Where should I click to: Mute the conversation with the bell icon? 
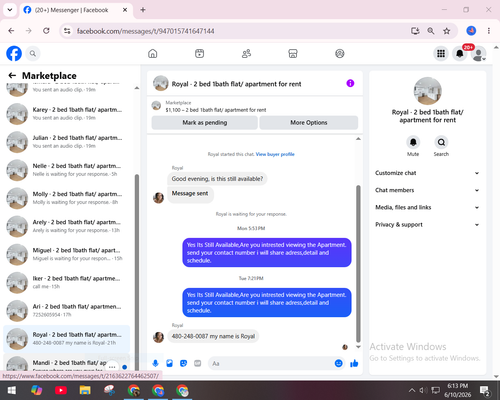pyautogui.click(x=413, y=142)
